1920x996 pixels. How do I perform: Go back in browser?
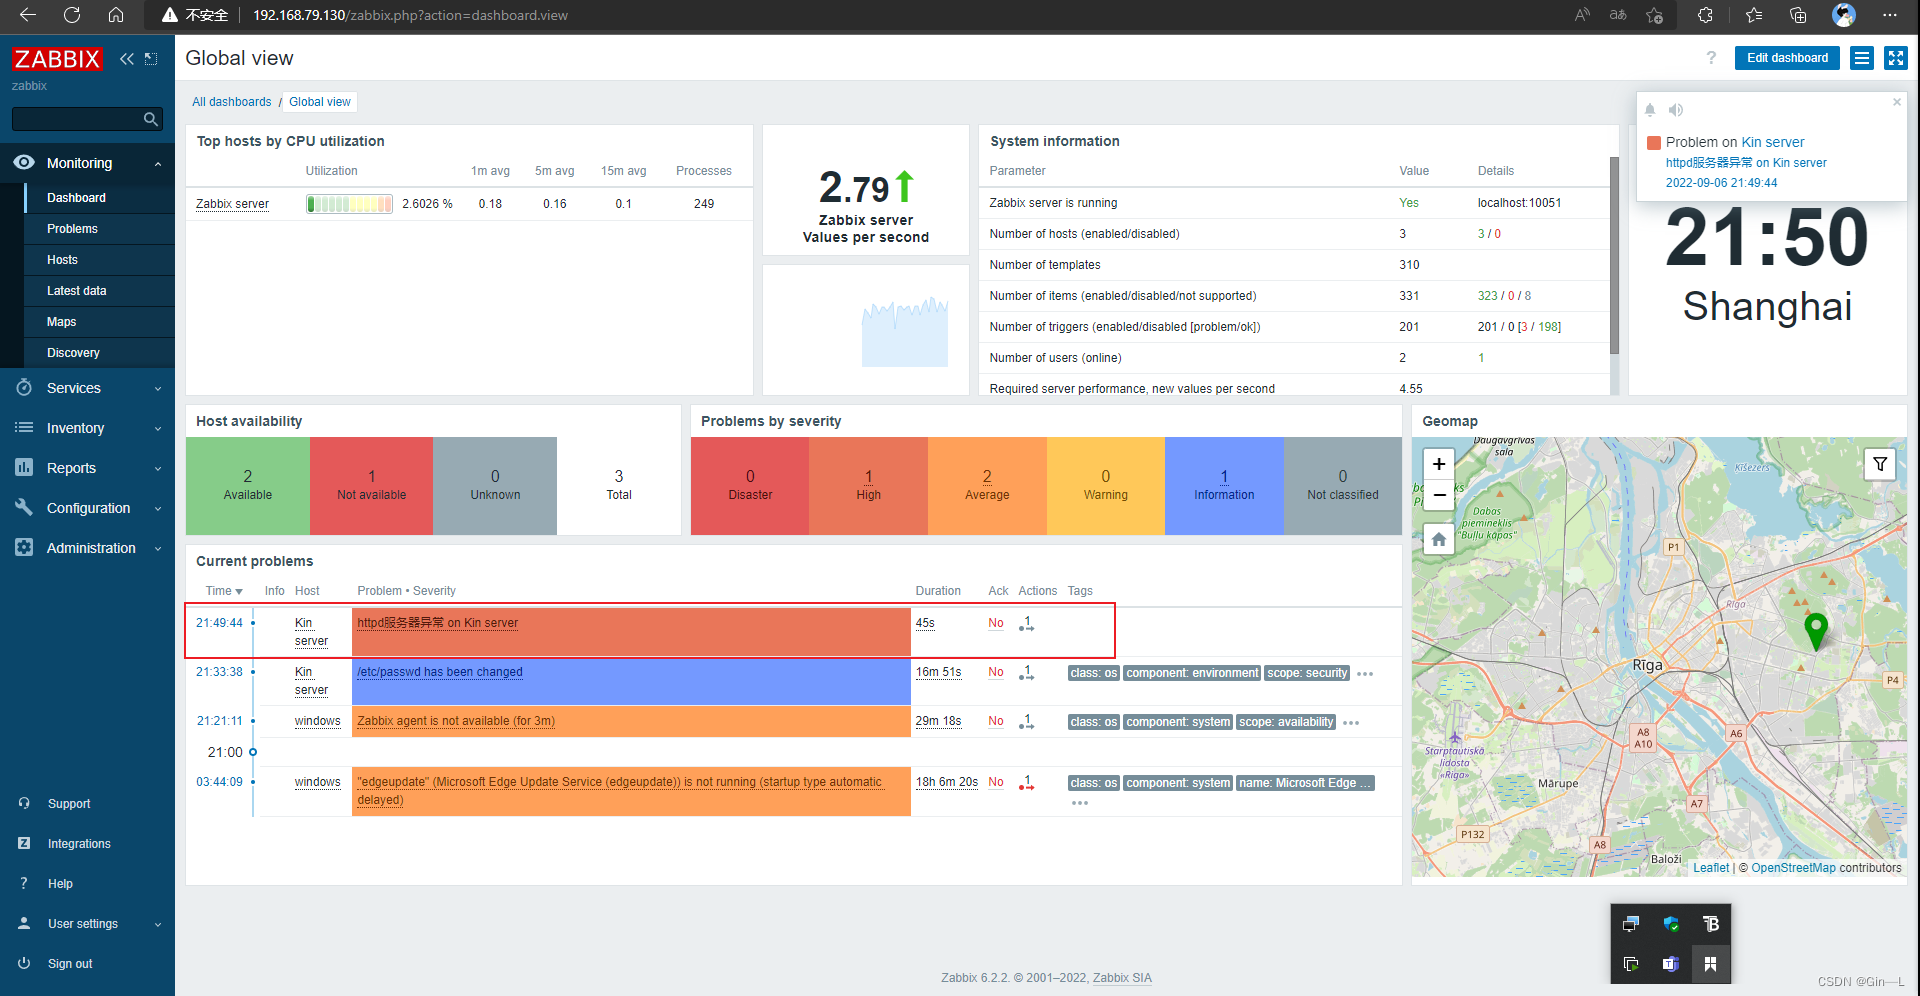tap(28, 15)
